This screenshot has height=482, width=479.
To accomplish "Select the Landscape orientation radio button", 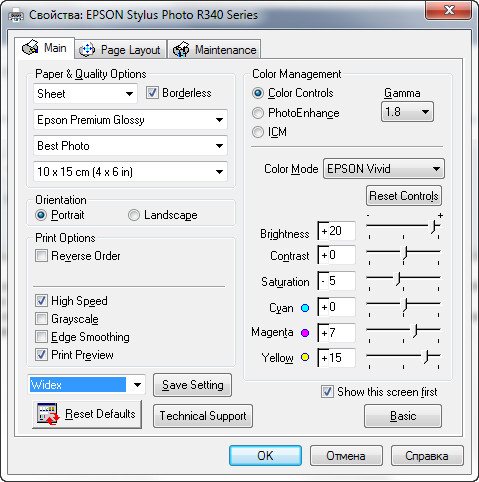I will pos(134,215).
